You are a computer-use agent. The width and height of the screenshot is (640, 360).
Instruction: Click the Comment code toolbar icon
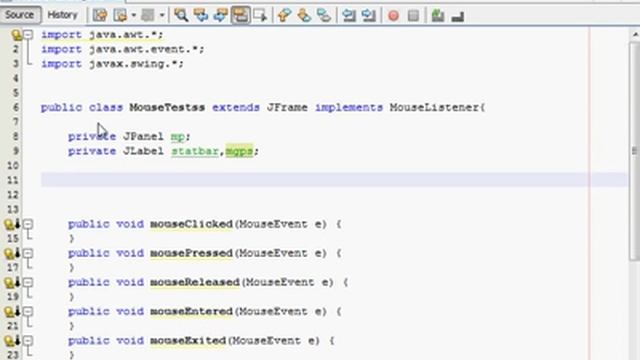pos(438,16)
